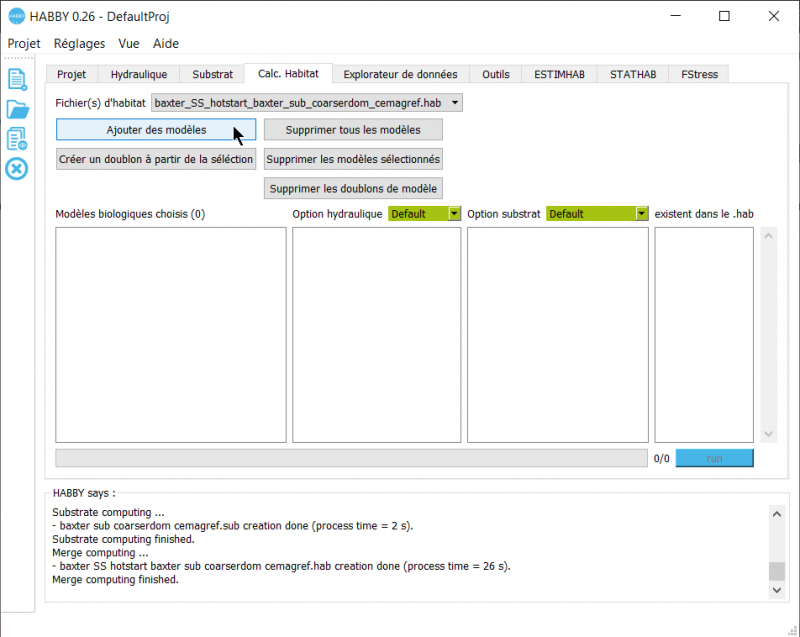Switch to the ESTIMHAB tab
The height and width of the screenshot is (637, 800).
(x=558, y=73)
